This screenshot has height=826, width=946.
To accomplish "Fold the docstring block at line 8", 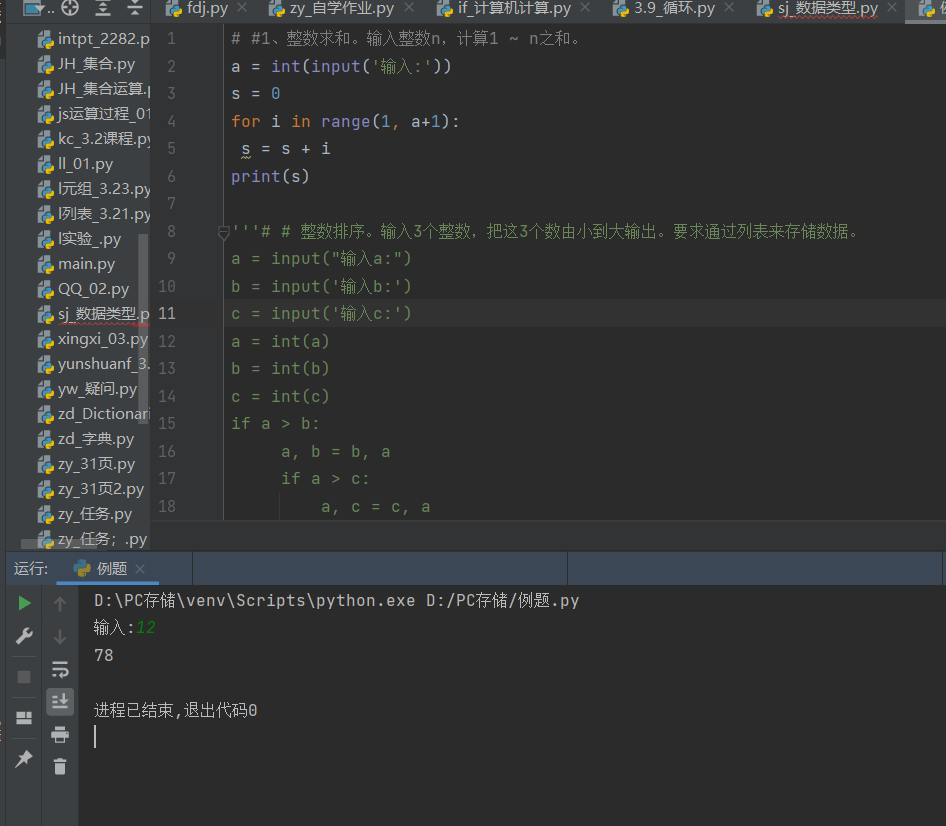I will point(224,232).
